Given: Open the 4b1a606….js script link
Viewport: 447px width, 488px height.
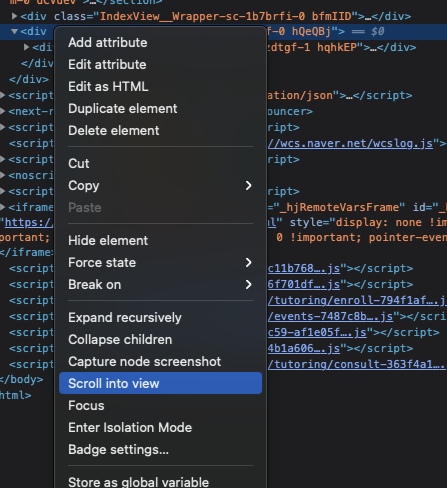Looking at the screenshot, I should click(x=304, y=349).
